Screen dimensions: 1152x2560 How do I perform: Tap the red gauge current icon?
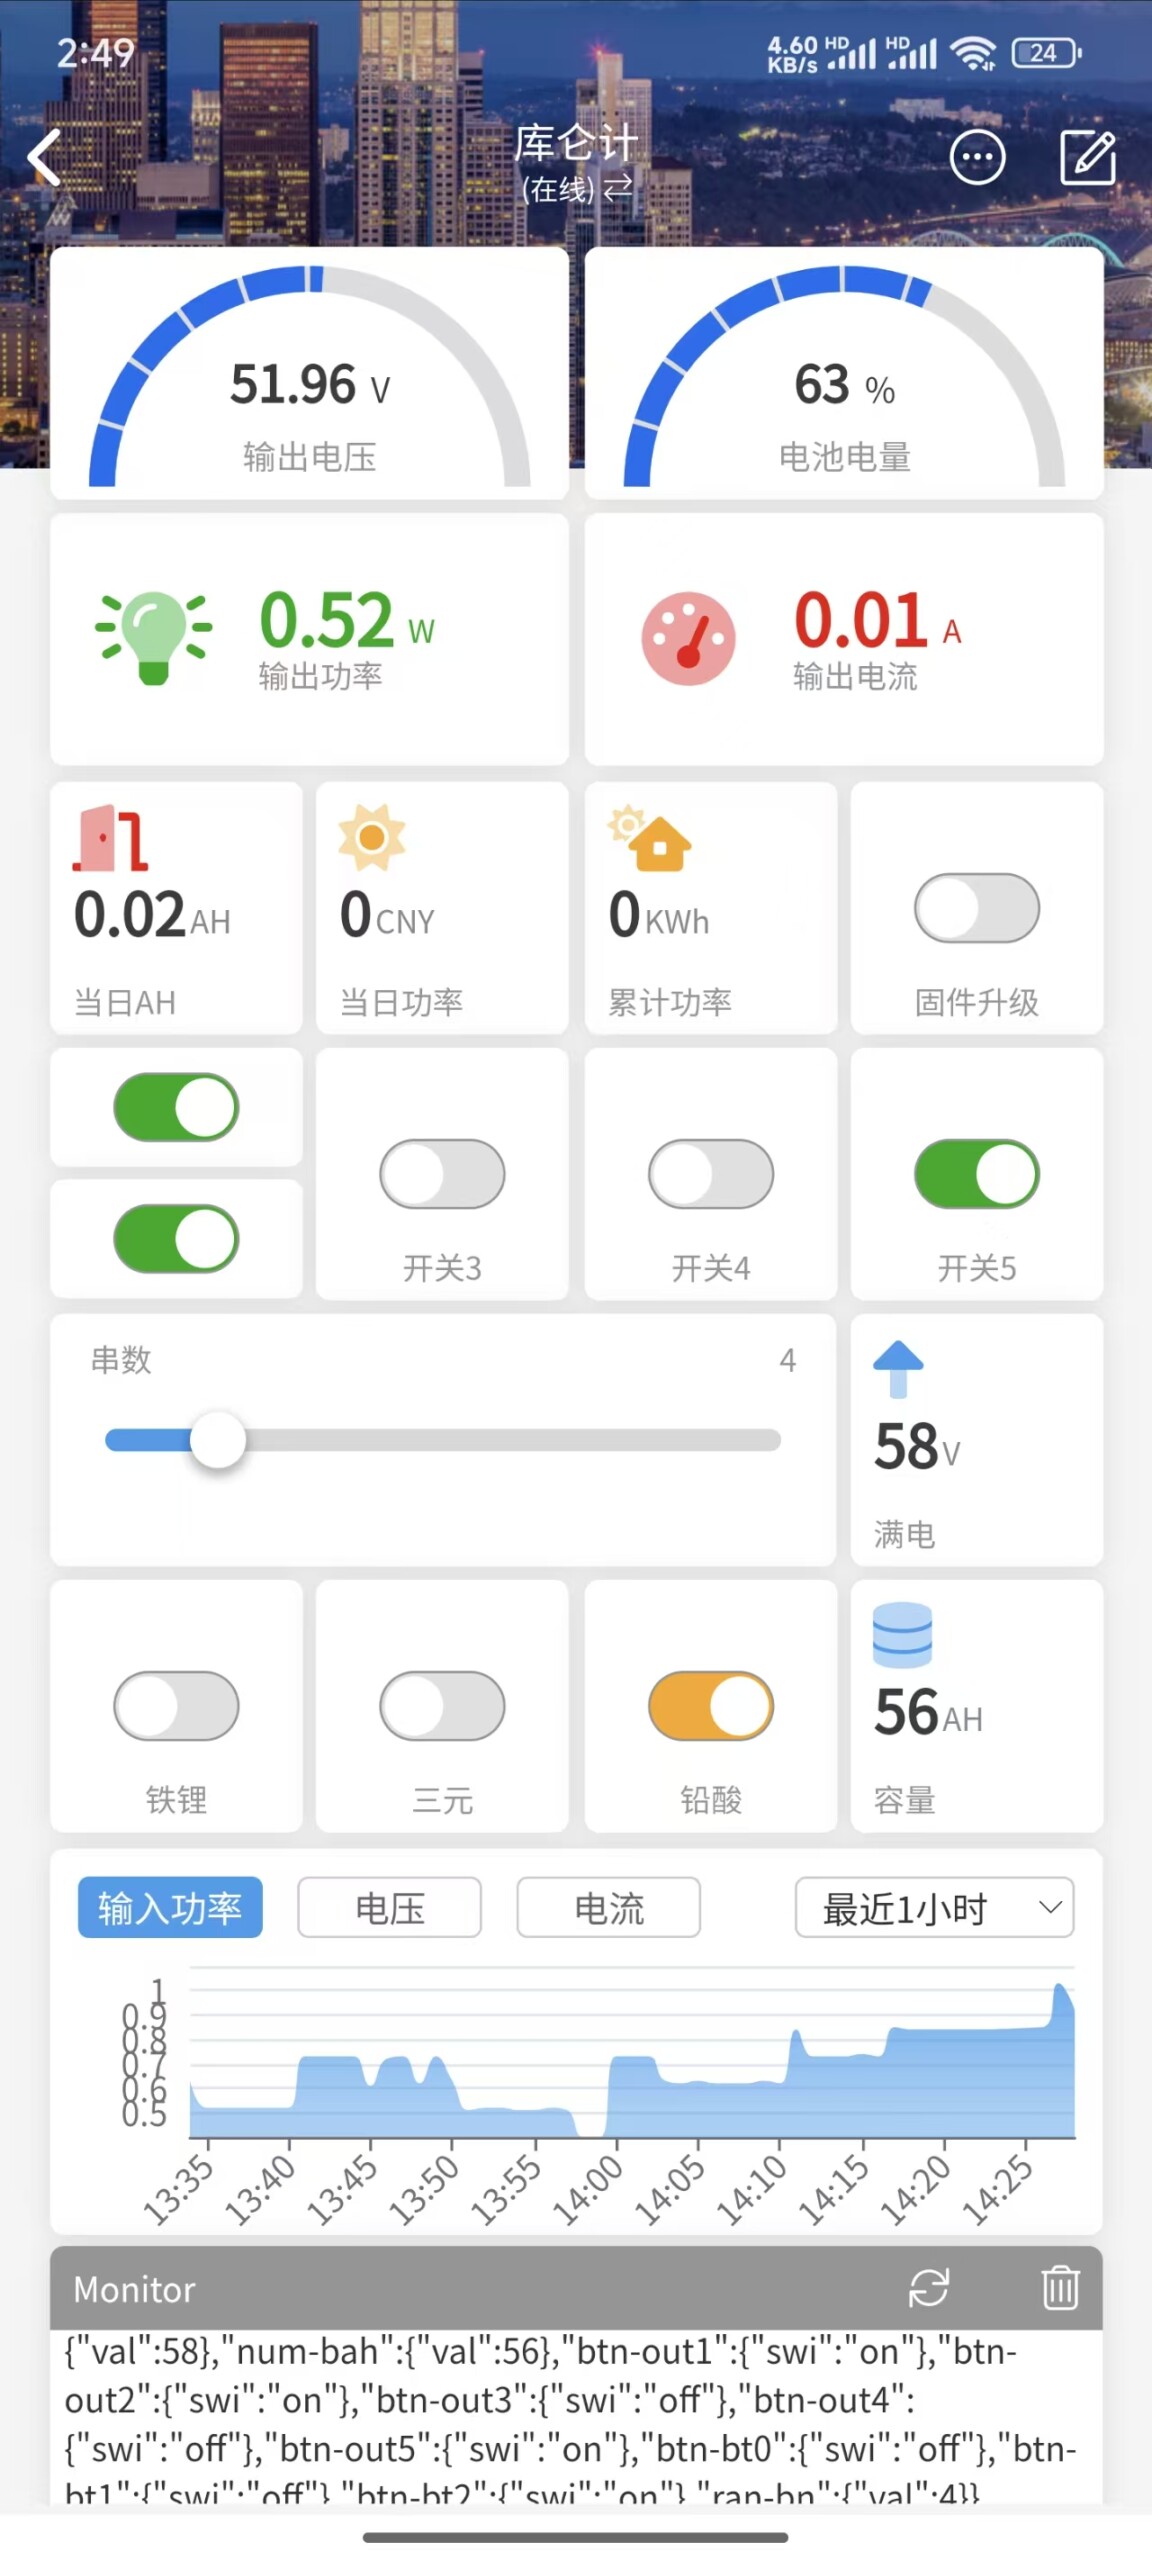click(688, 638)
